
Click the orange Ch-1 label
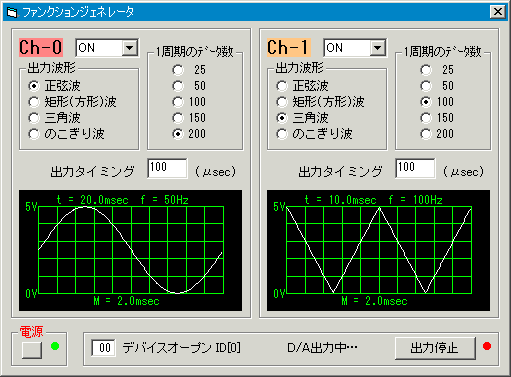(289, 47)
